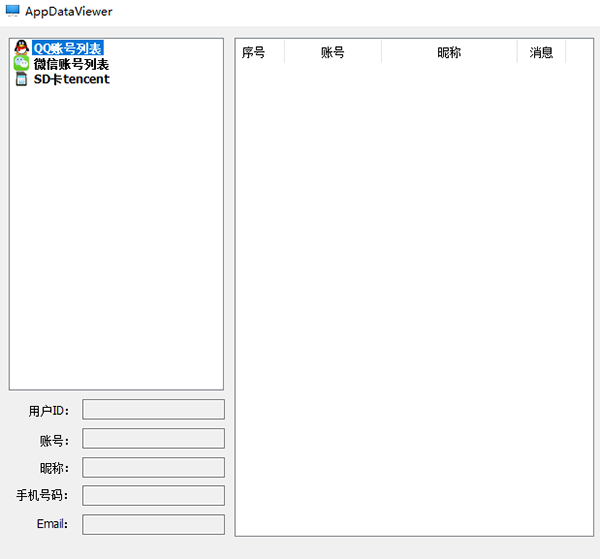
Task: Sort by the 昵称 column header
Action: pyautogui.click(x=449, y=52)
